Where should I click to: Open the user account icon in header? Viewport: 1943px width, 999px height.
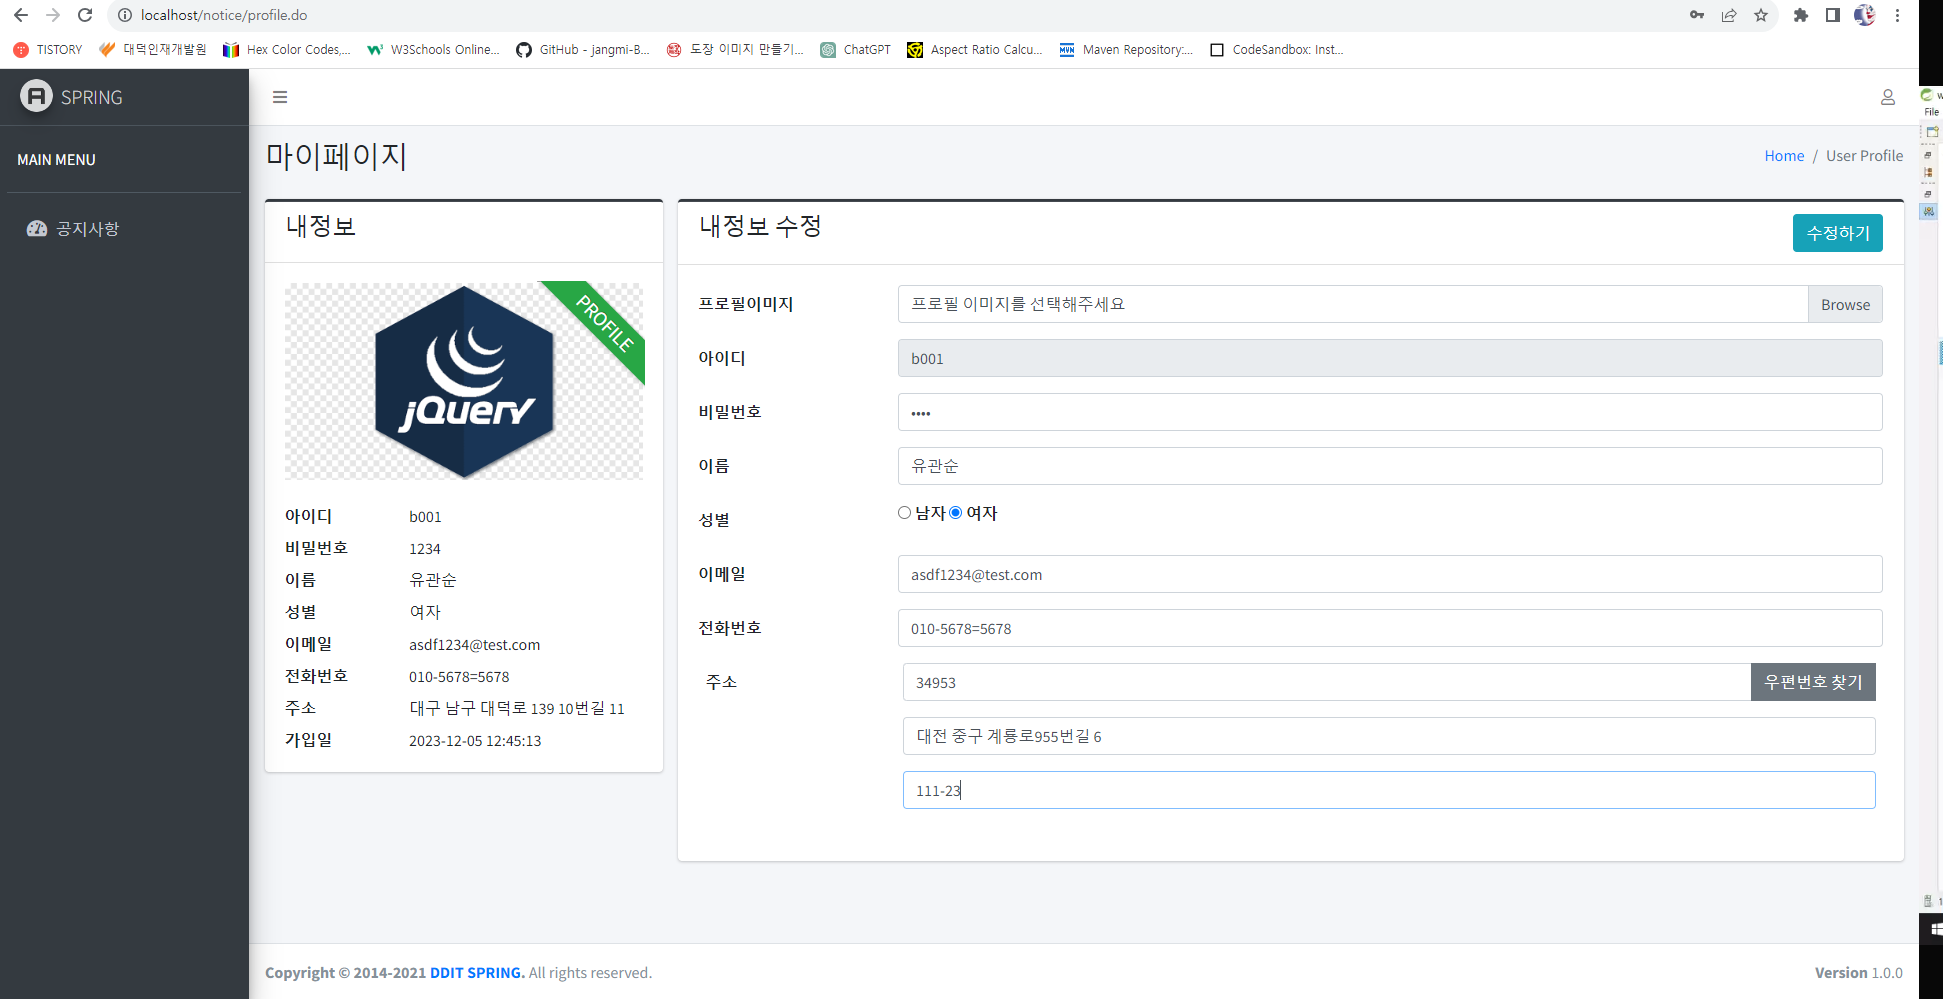coord(1888,97)
